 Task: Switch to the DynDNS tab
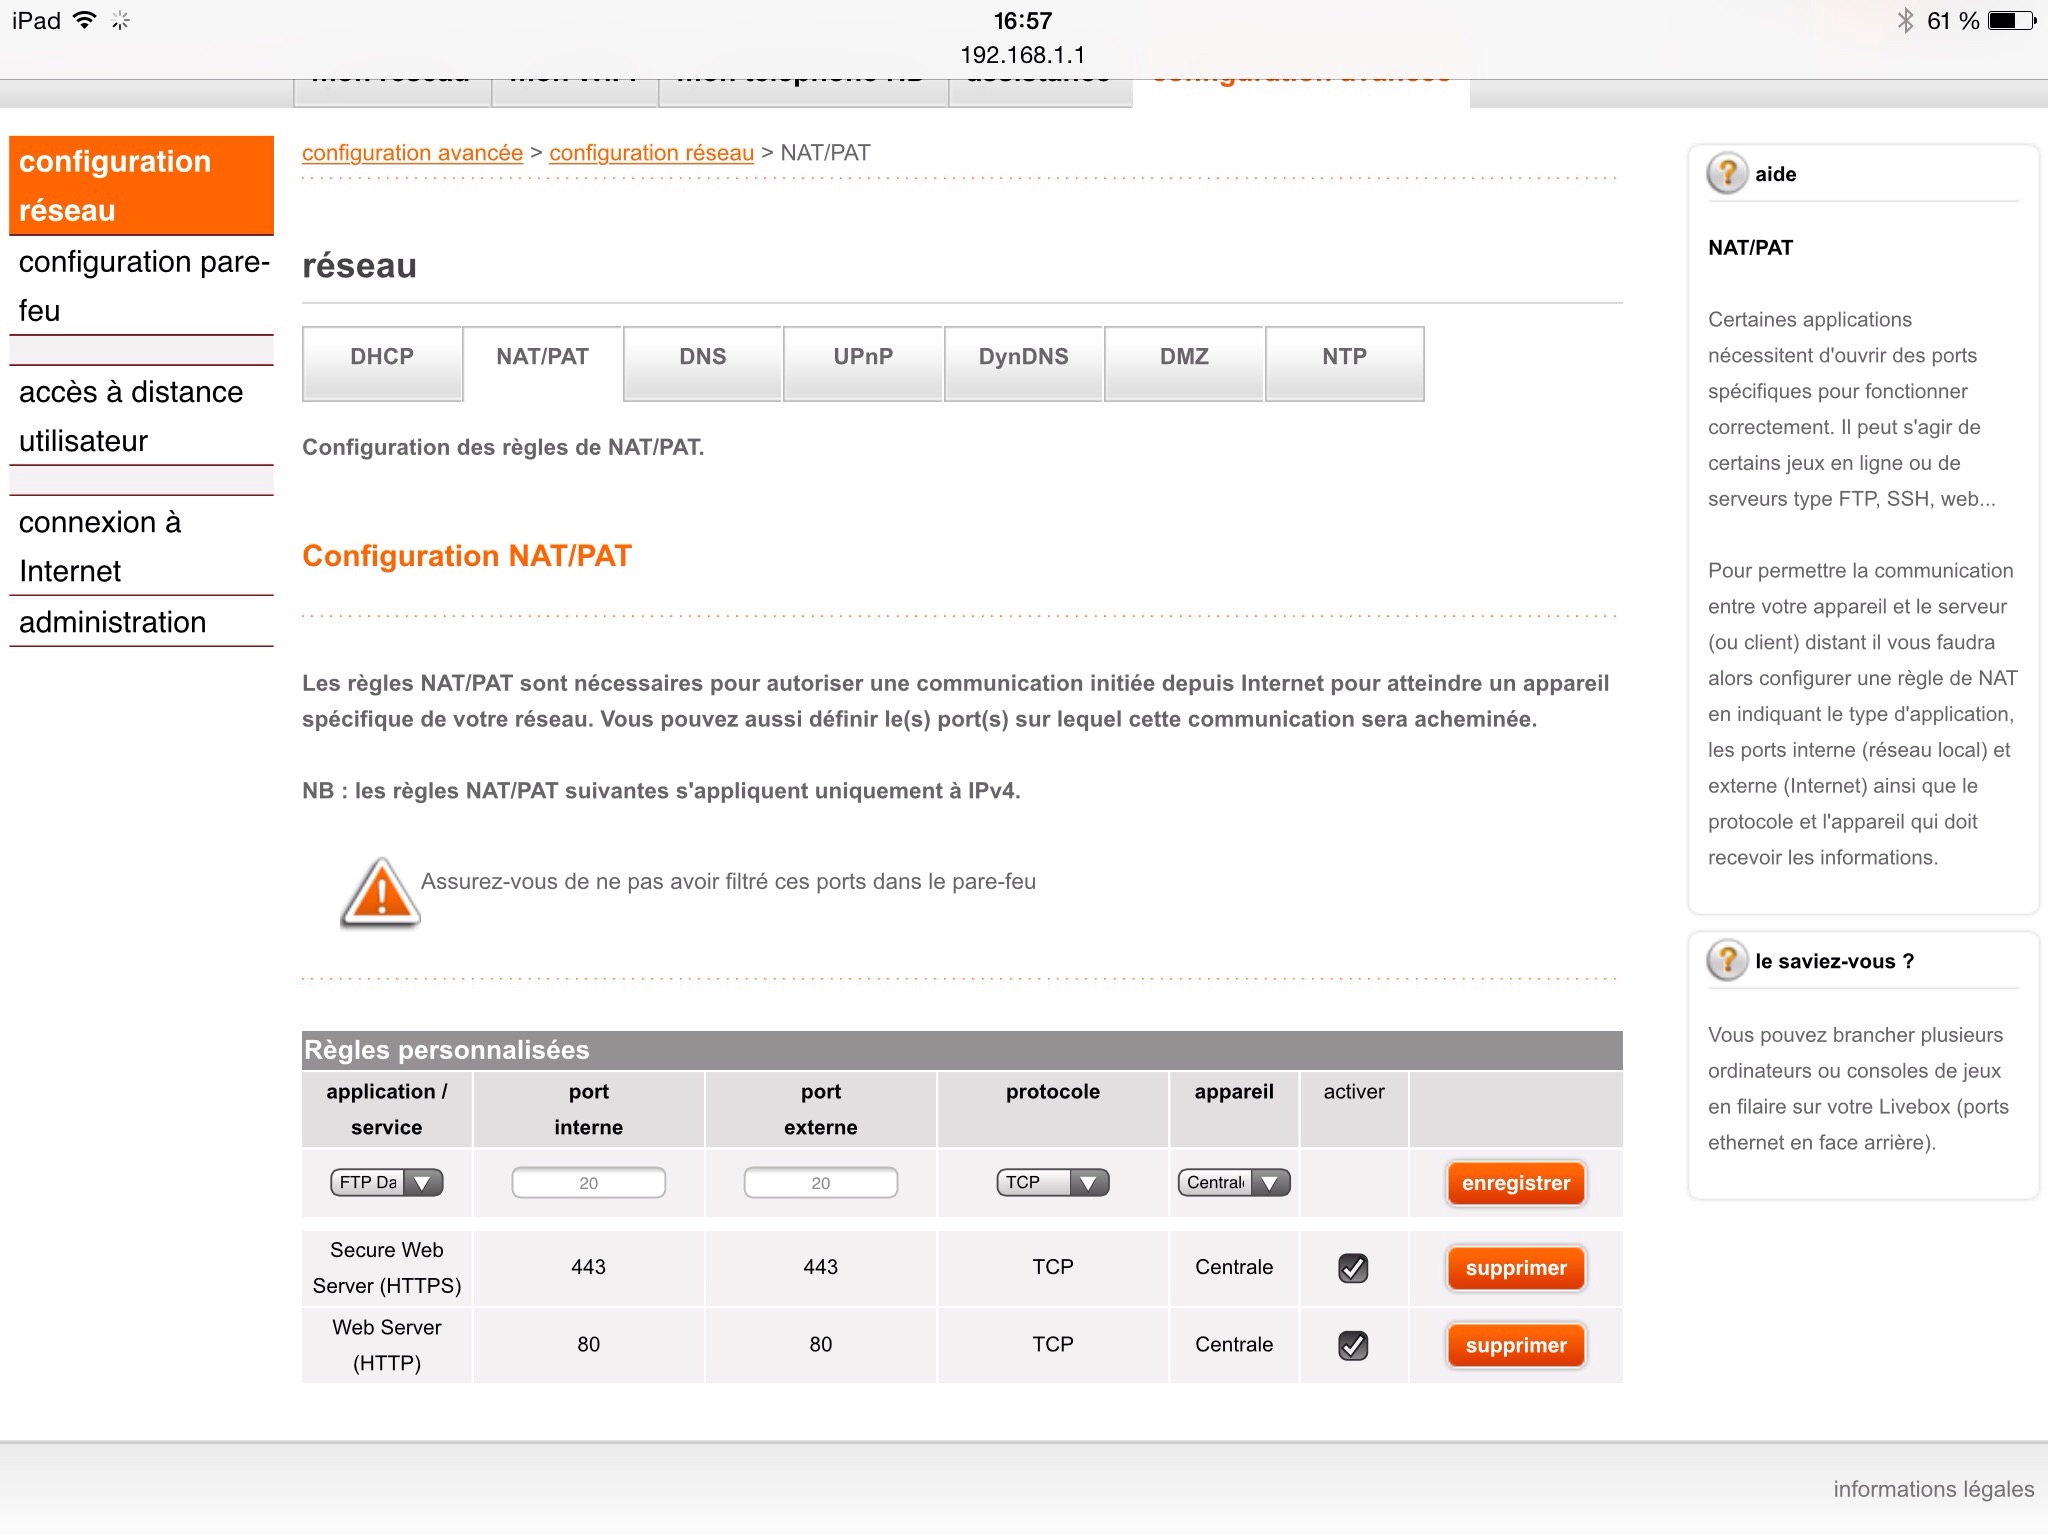click(1023, 357)
